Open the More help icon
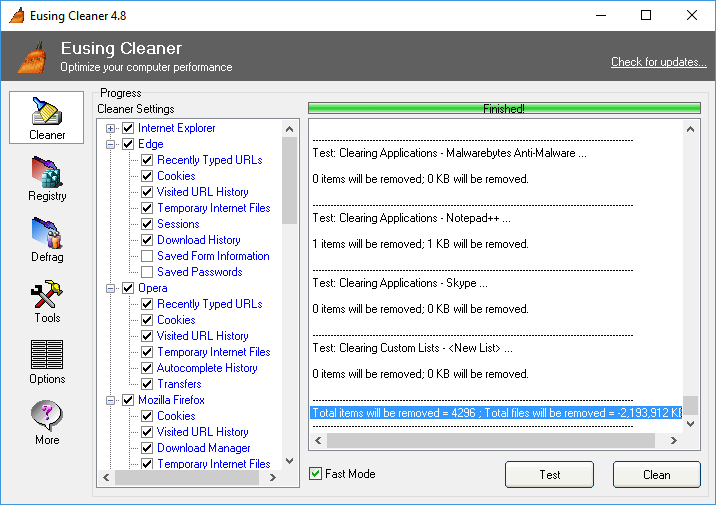Screen dimensions: 716x505 (x=47, y=423)
